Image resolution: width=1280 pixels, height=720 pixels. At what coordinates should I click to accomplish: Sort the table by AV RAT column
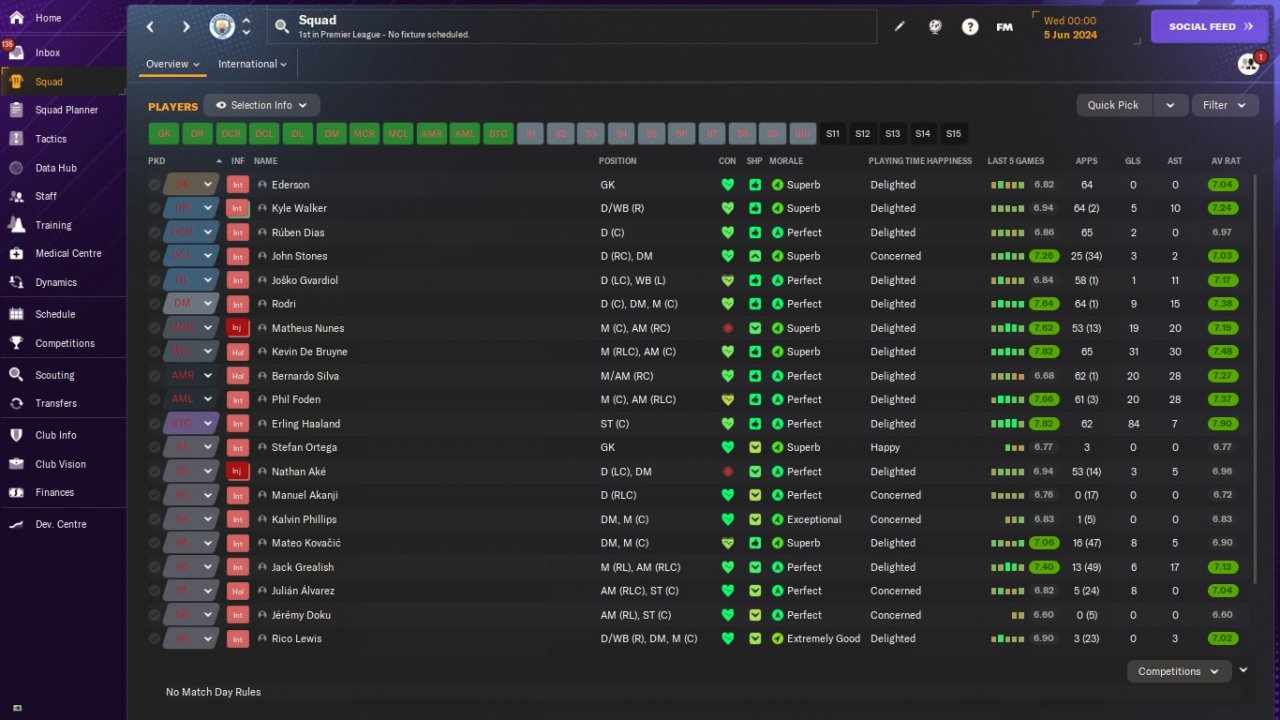click(1225, 161)
